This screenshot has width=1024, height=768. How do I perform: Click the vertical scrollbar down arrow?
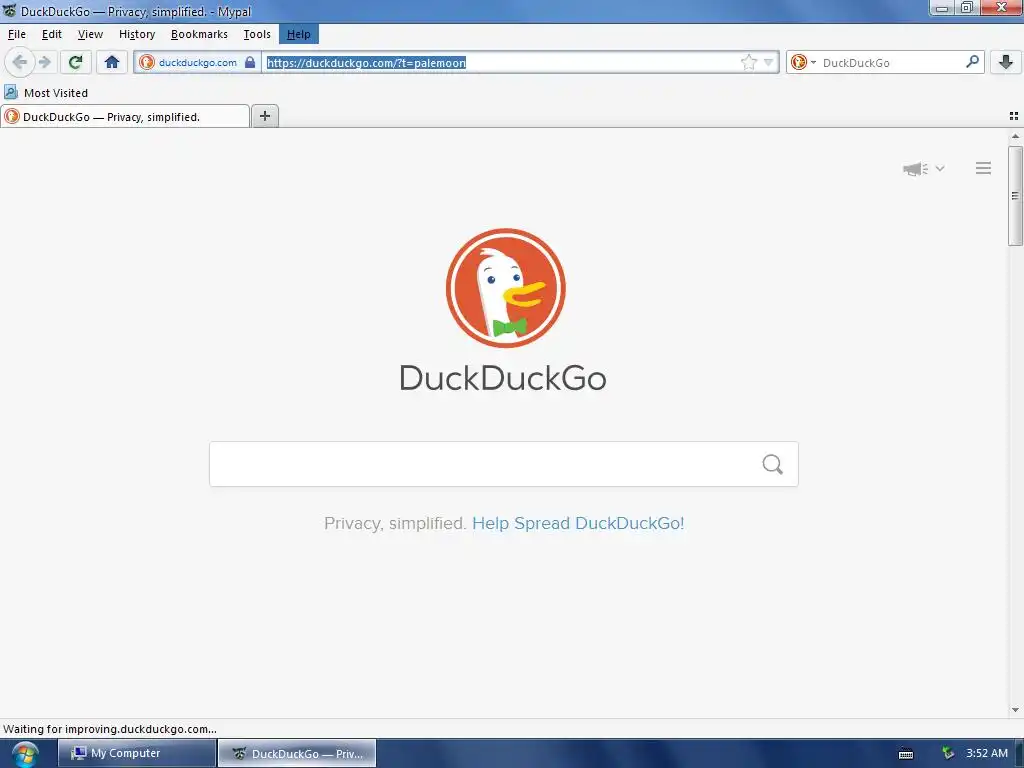click(1015, 710)
